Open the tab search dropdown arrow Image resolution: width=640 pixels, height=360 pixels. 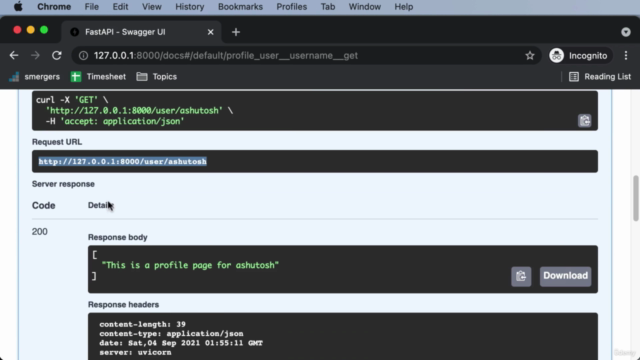click(x=626, y=32)
